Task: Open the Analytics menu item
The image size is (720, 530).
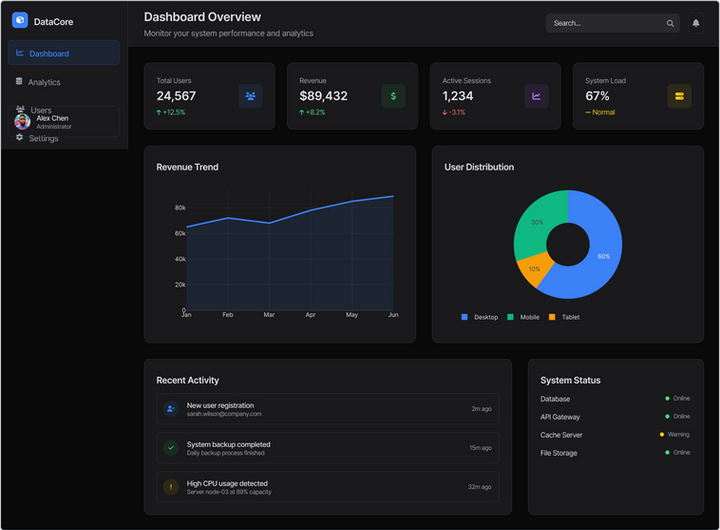Action: [x=64, y=82]
